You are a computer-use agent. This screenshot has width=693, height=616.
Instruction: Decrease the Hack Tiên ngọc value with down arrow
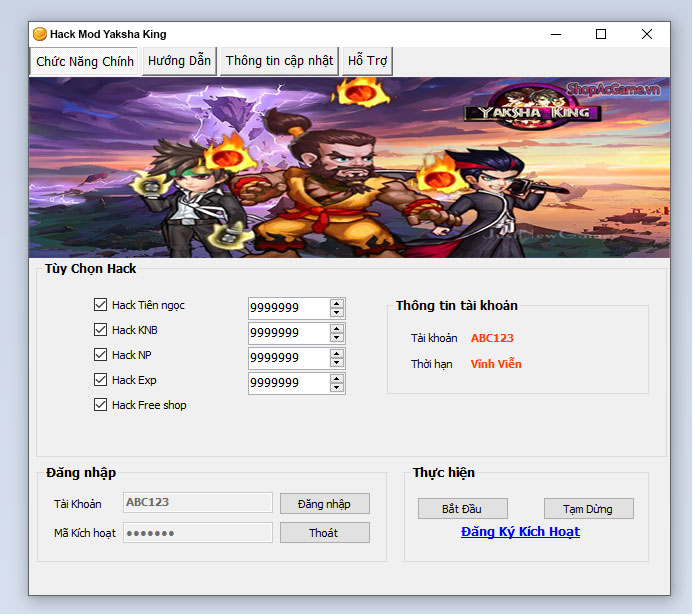(x=337, y=312)
